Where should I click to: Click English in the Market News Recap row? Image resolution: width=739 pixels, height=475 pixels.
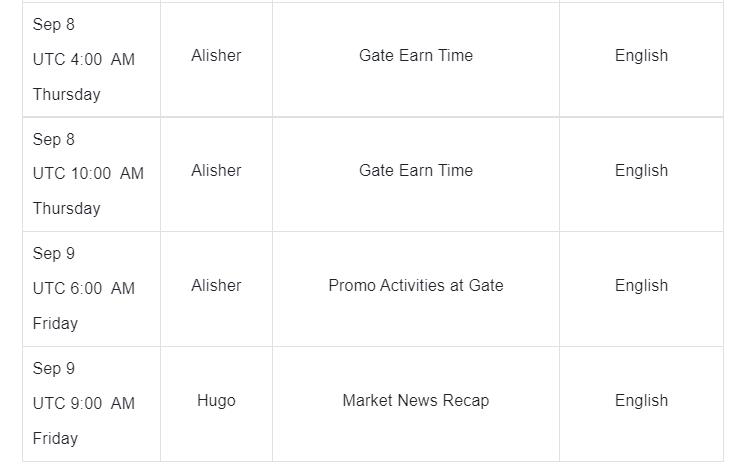pyautogui.click(x=641, y=401)
